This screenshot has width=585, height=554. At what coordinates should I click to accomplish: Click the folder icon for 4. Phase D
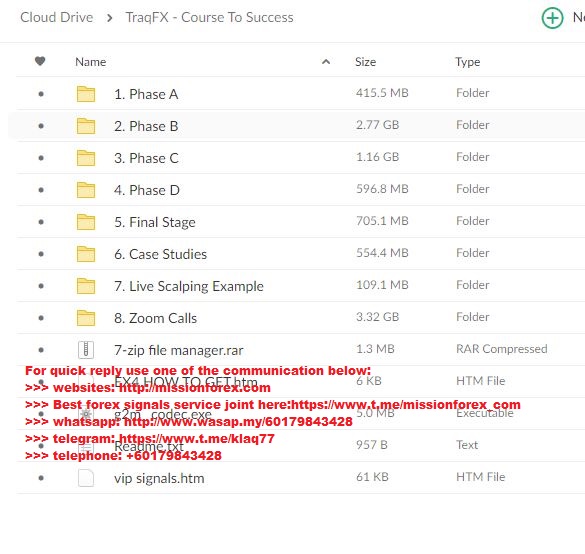click(x=86, y=190)
